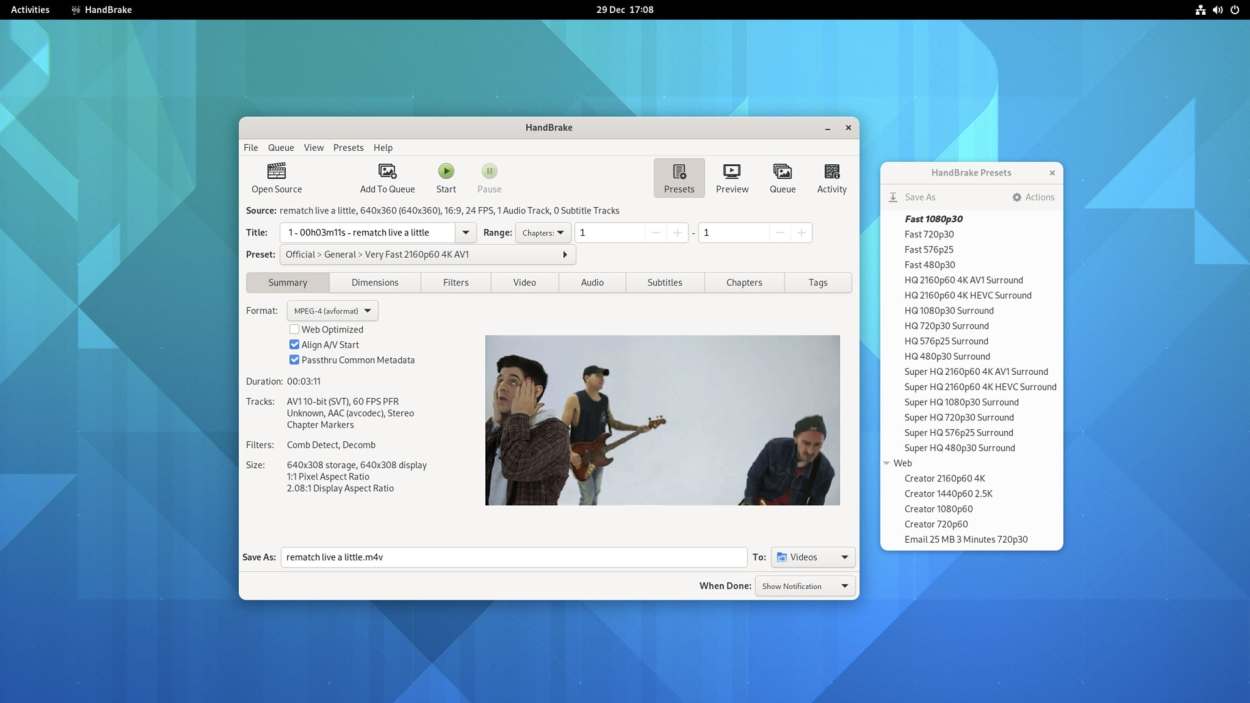Open the Activities overview
The width and height of the screenshot is (1250, 703).
click(x=30, y=10)
